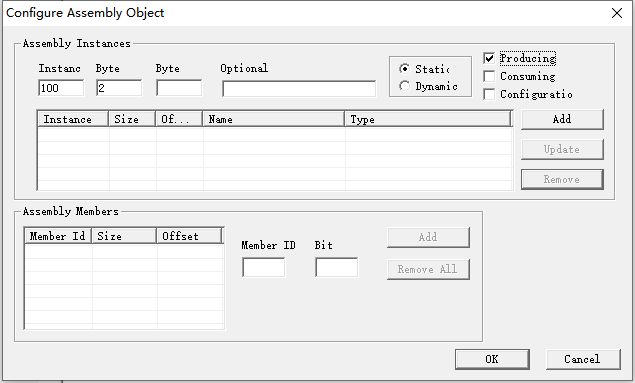
Task: Click the Of... column header
Action: tap(179, 119)
